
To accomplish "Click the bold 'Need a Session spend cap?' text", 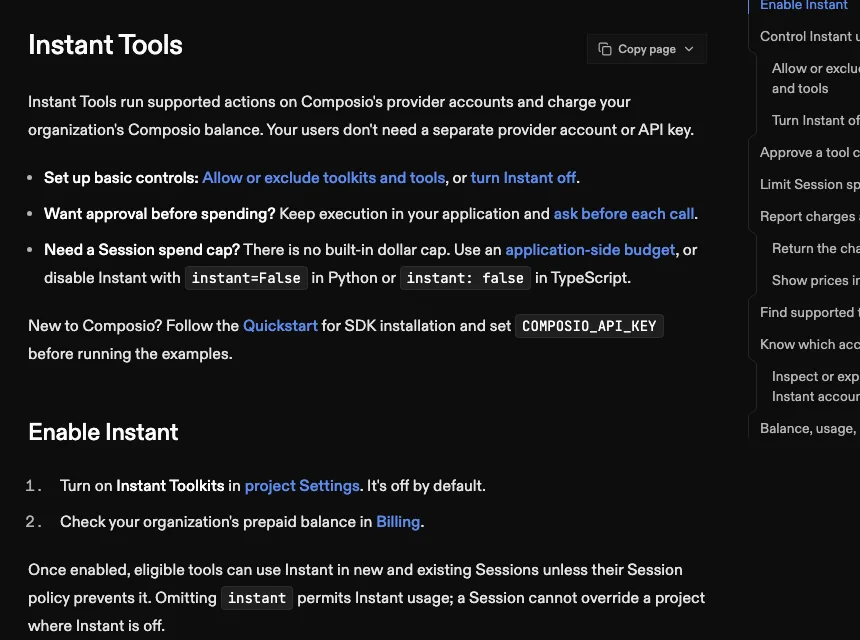I will pyautogui.click(x=142, y=250).
